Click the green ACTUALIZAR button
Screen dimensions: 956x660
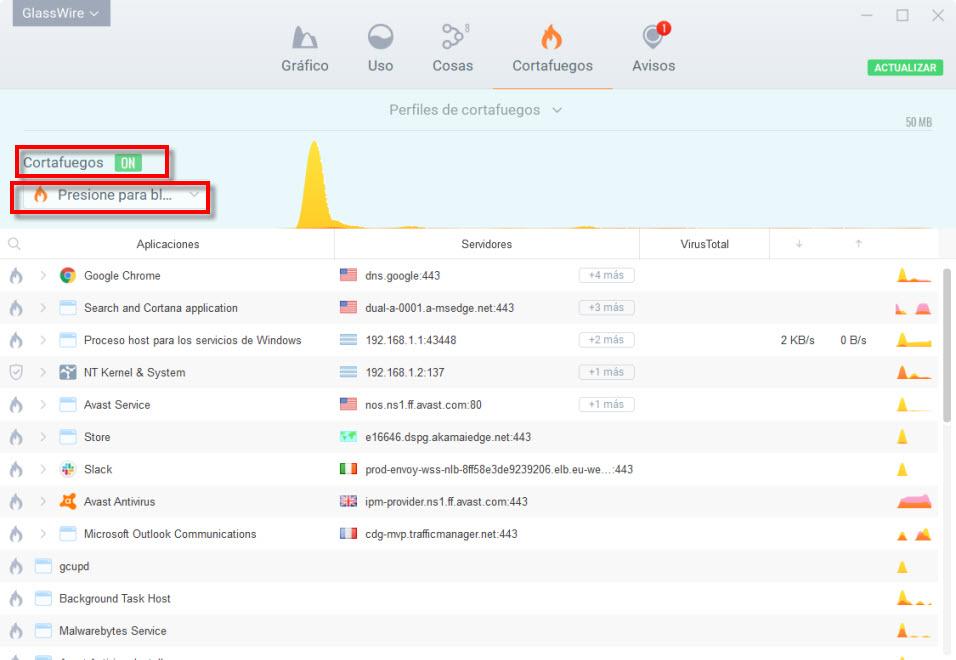click(905, 68)
